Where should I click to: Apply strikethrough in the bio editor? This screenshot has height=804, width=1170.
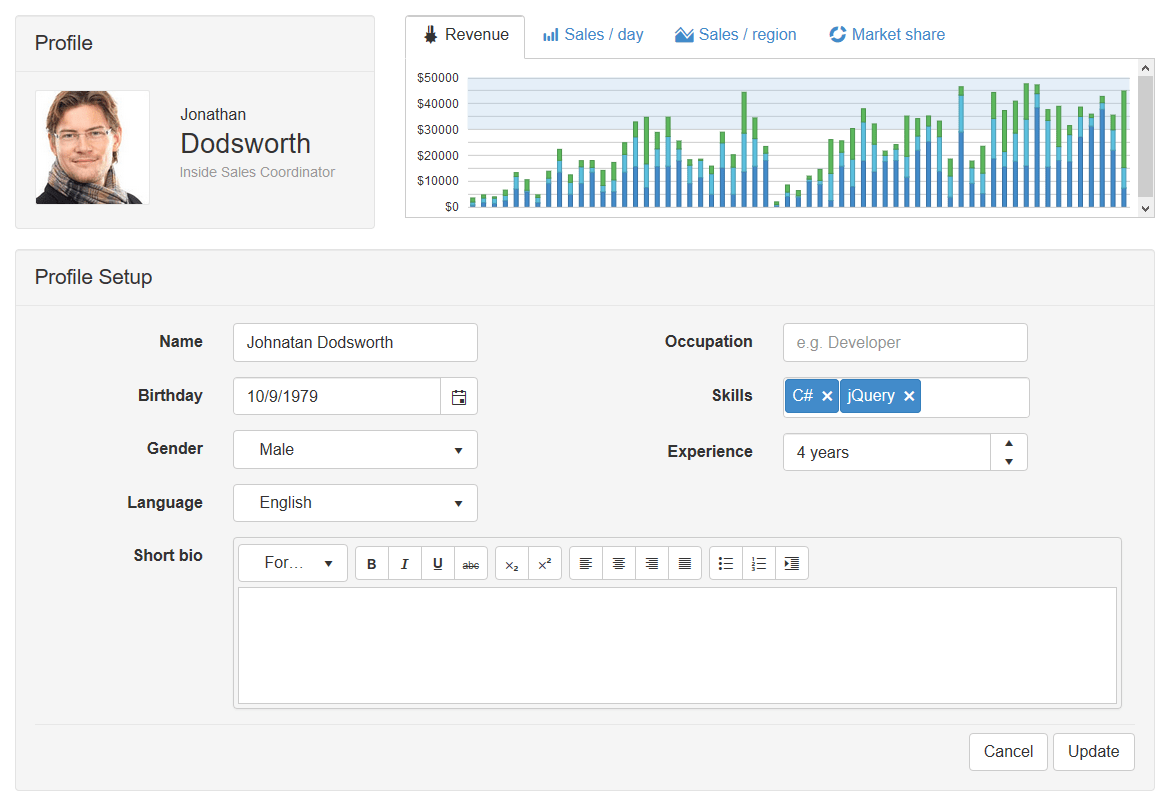(471, 564)
